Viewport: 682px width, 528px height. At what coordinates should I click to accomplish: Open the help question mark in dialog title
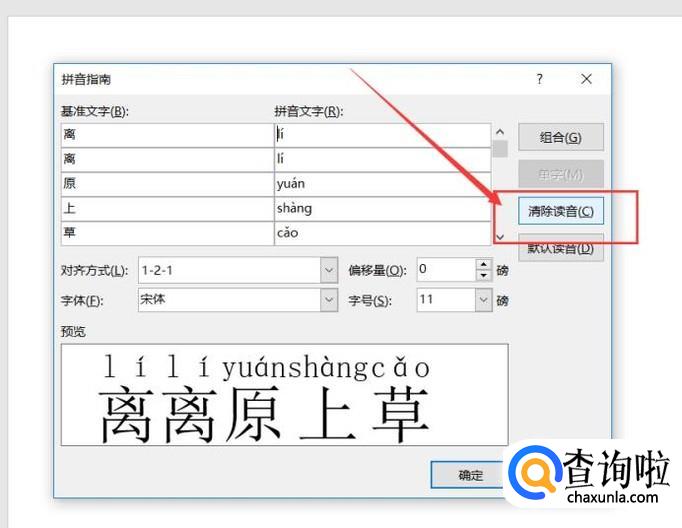pyautogui.click(x=539, y=79)
